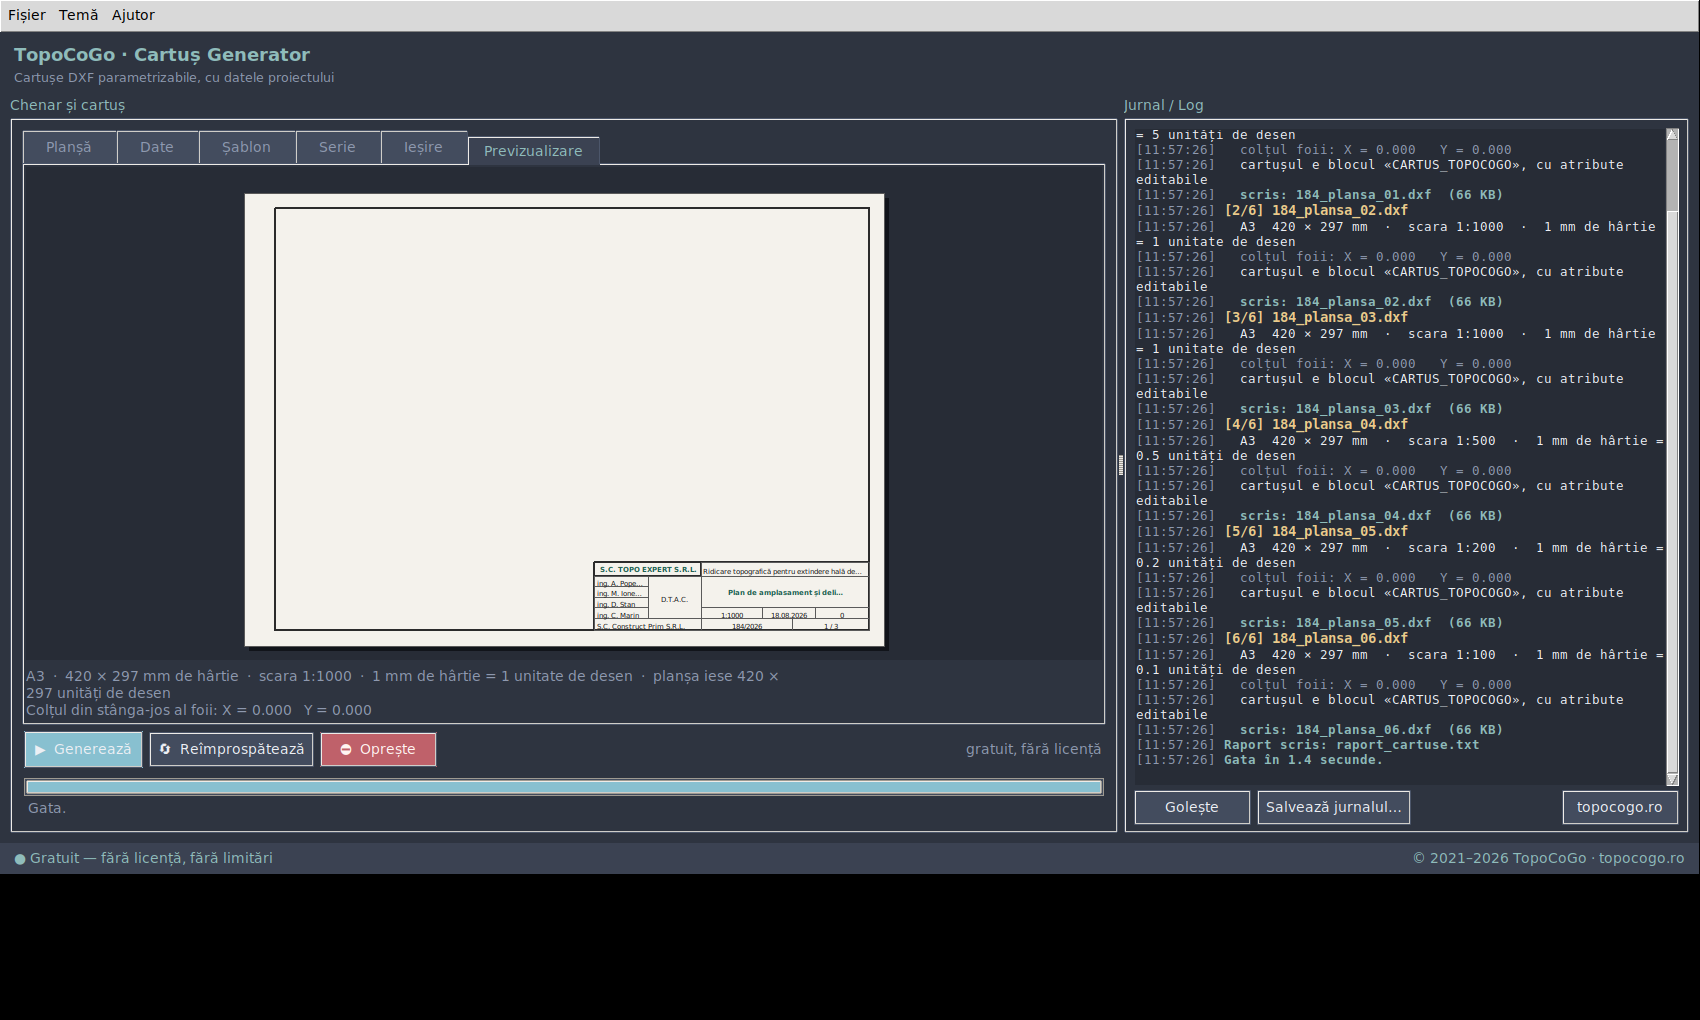Viewport: 1700px width, 1020px height.
Task: Click Salvează jurnalul… button
Action: click(1334, 807)
